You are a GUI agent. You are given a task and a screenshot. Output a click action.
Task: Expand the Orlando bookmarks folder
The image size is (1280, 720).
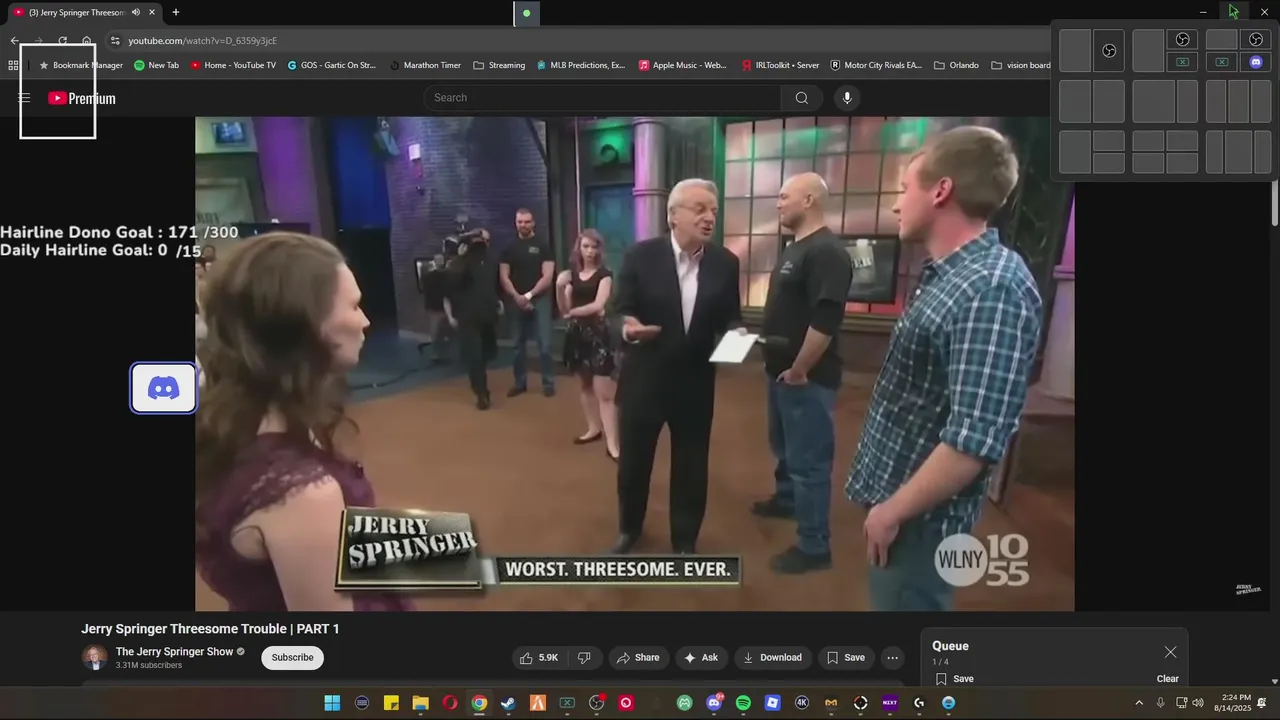coord(956,65)
